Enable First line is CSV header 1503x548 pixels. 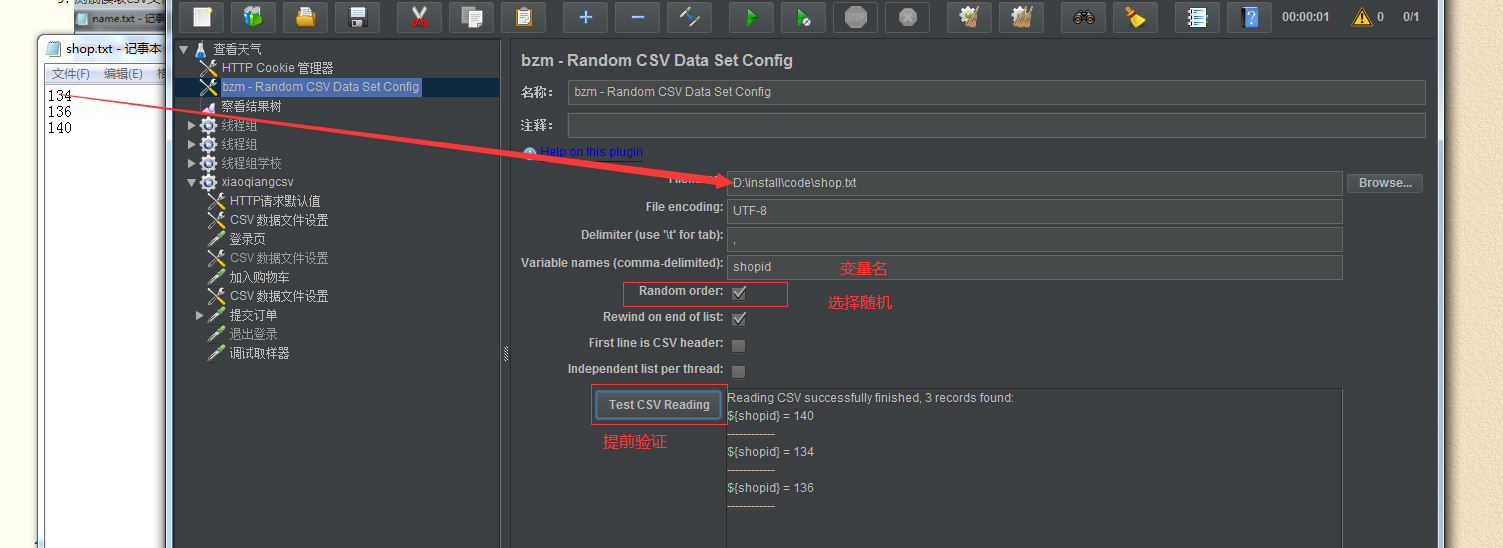tap(738, 345)
